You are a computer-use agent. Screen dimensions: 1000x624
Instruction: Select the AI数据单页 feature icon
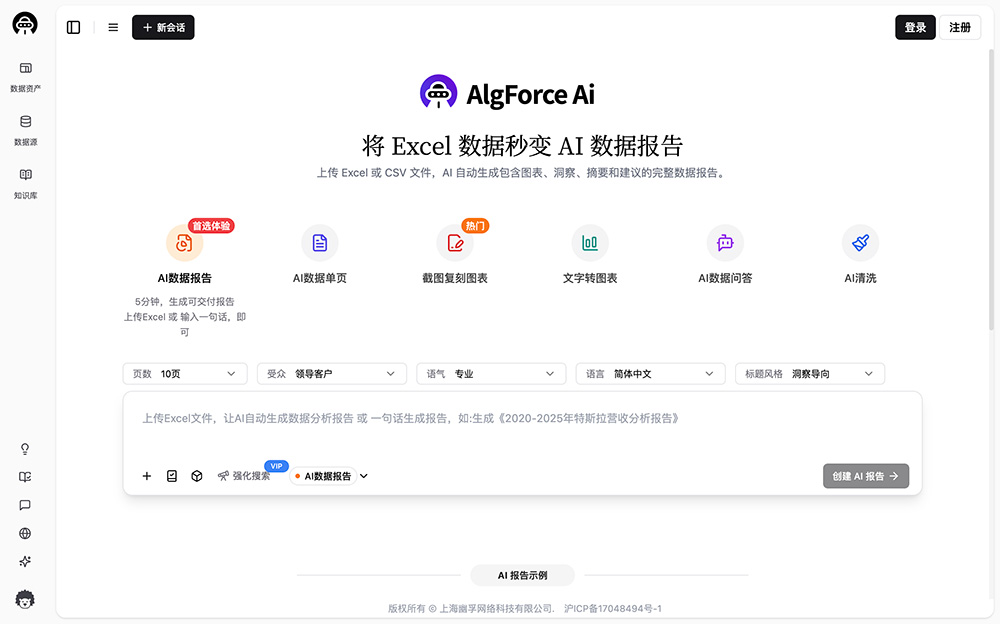coord(320,243)
